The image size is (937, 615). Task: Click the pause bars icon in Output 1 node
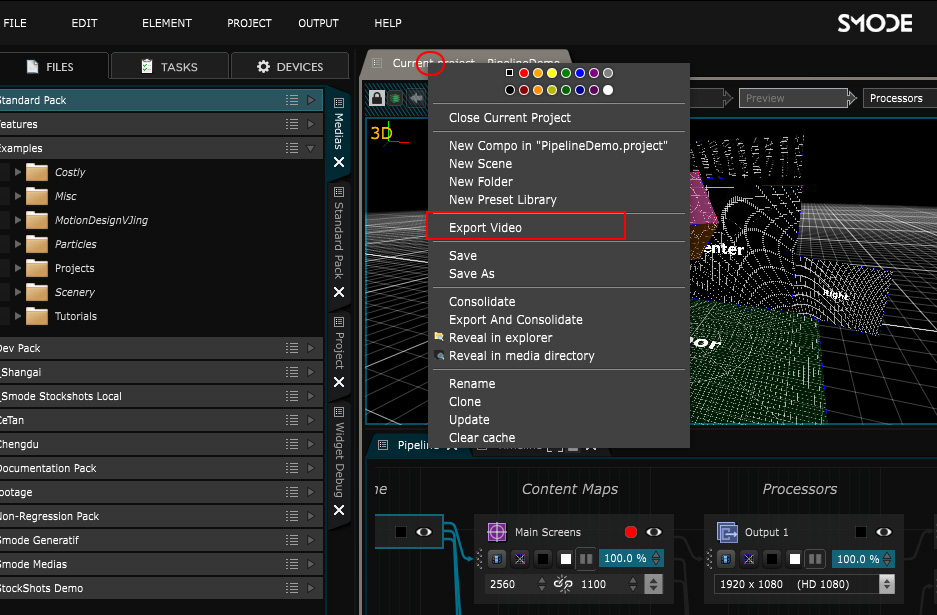pyautogui.click(x=815, y=559)
